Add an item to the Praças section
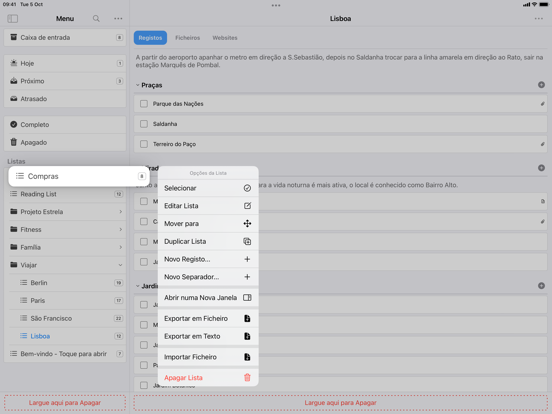This screenshot has width=552, height=414. [541, 85]
